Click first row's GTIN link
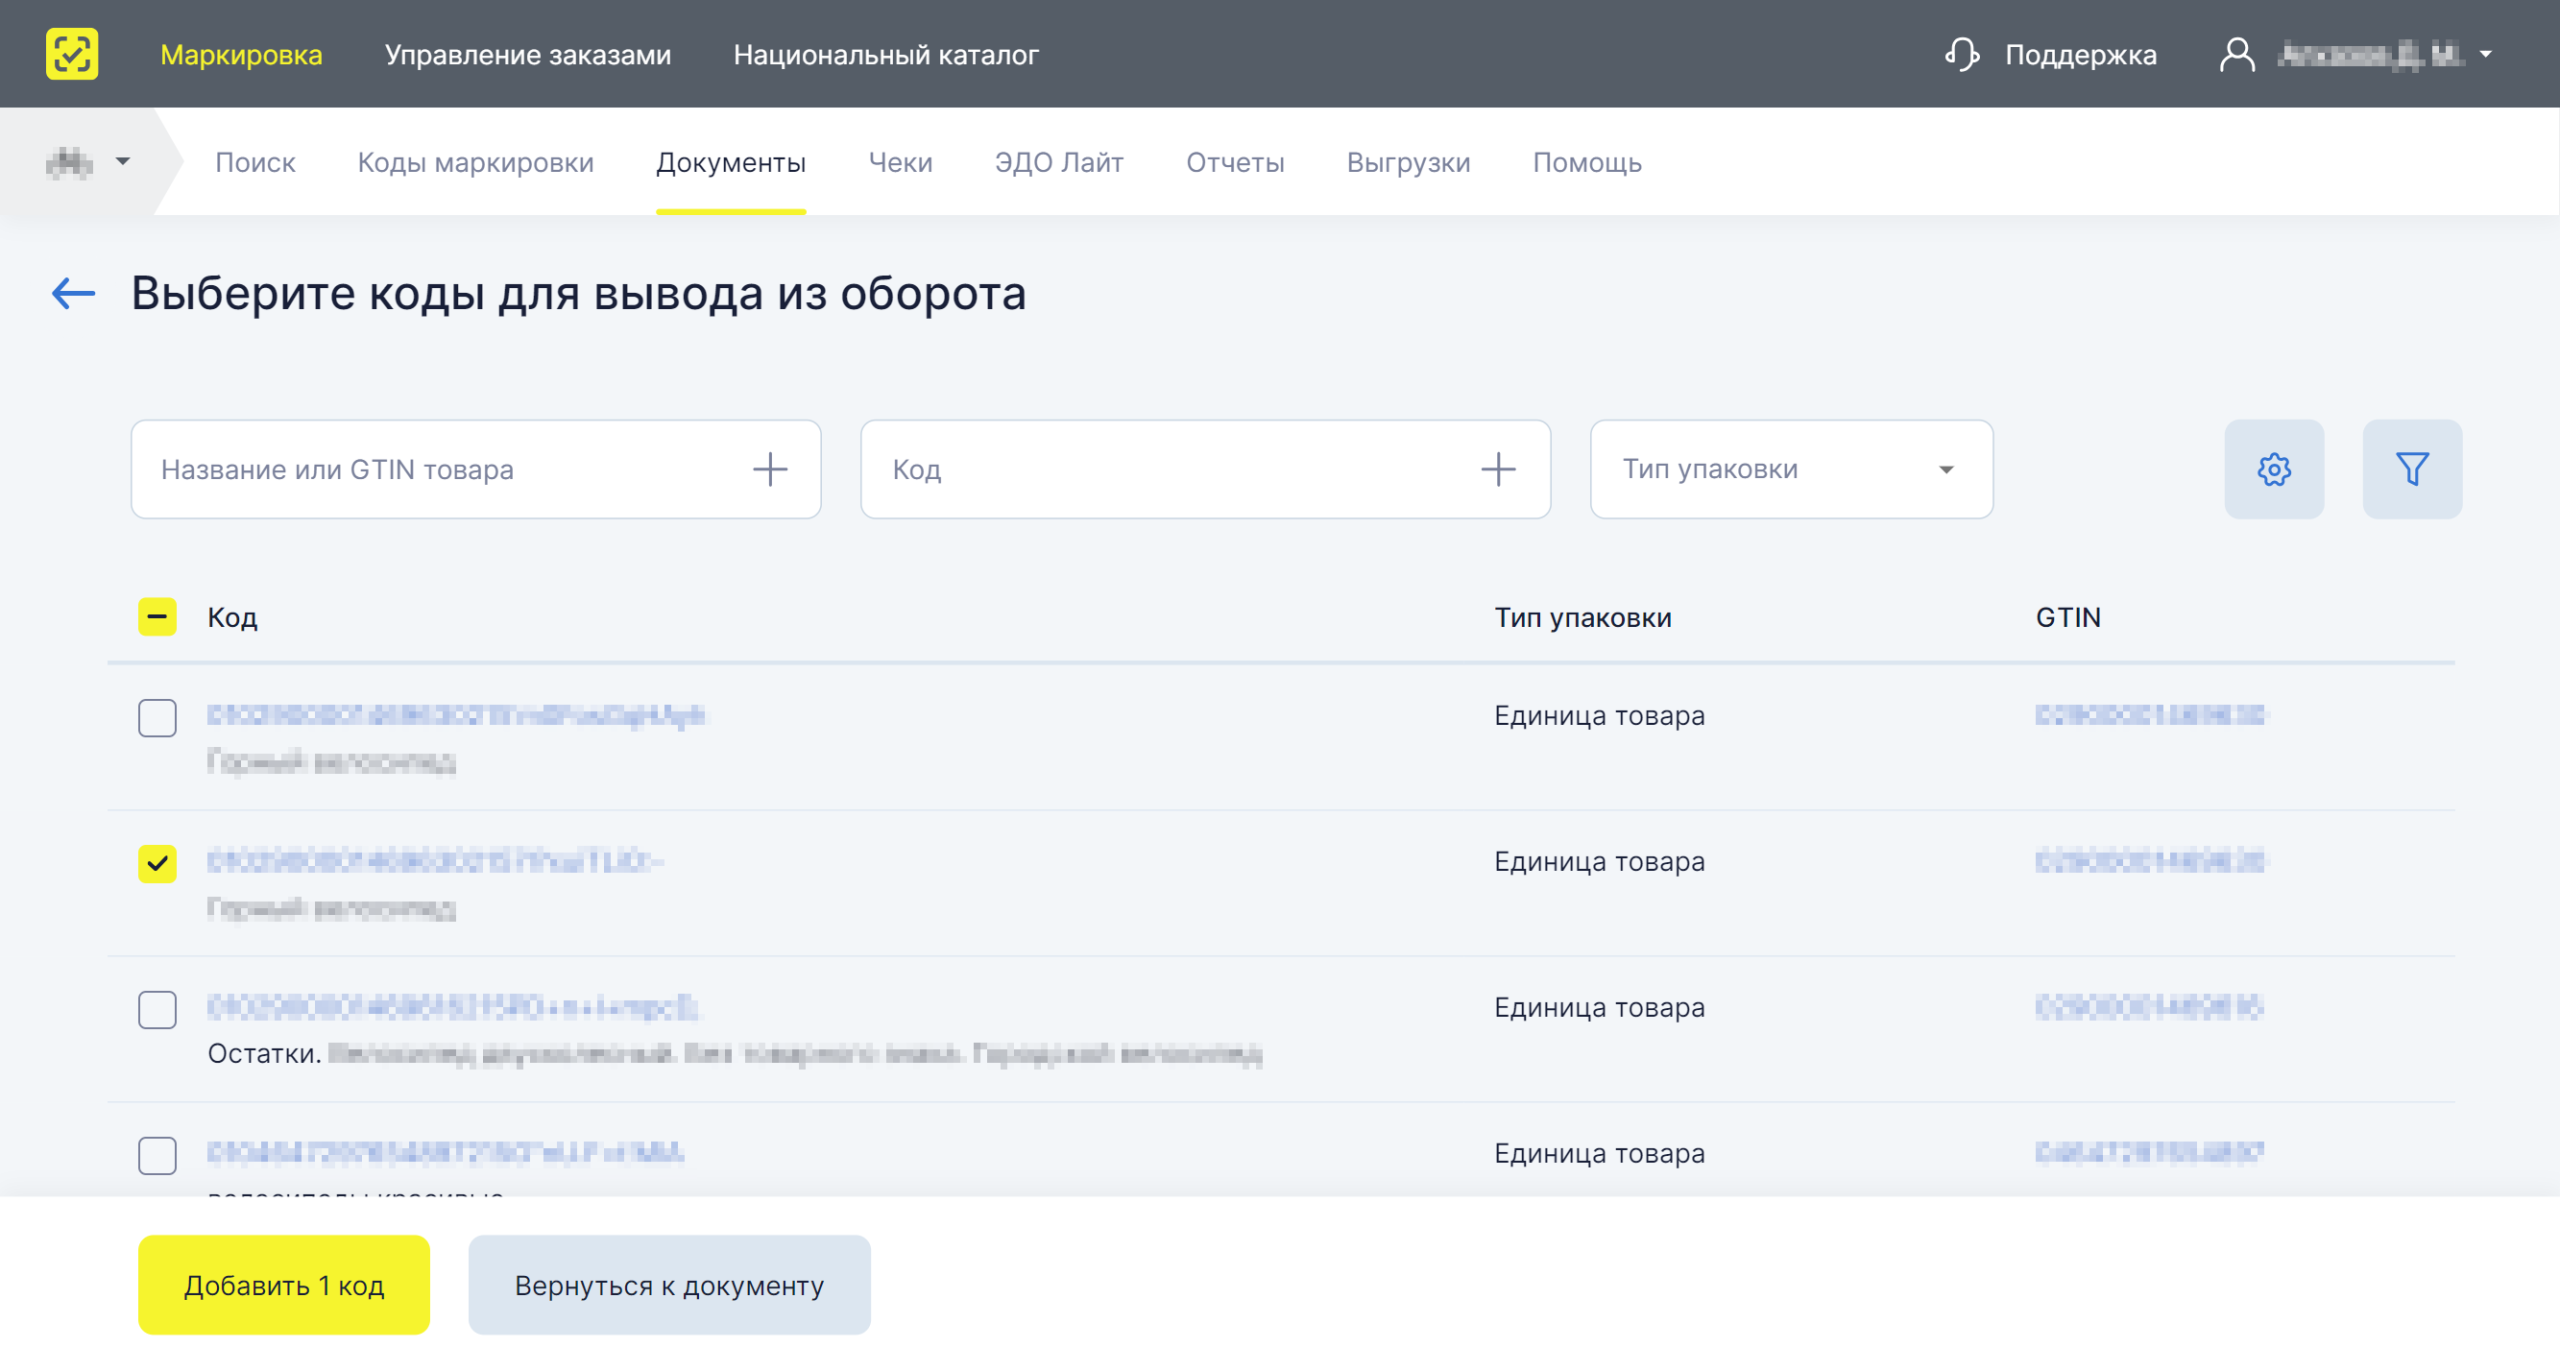2560x1371 pixels. pos(2150,715)
